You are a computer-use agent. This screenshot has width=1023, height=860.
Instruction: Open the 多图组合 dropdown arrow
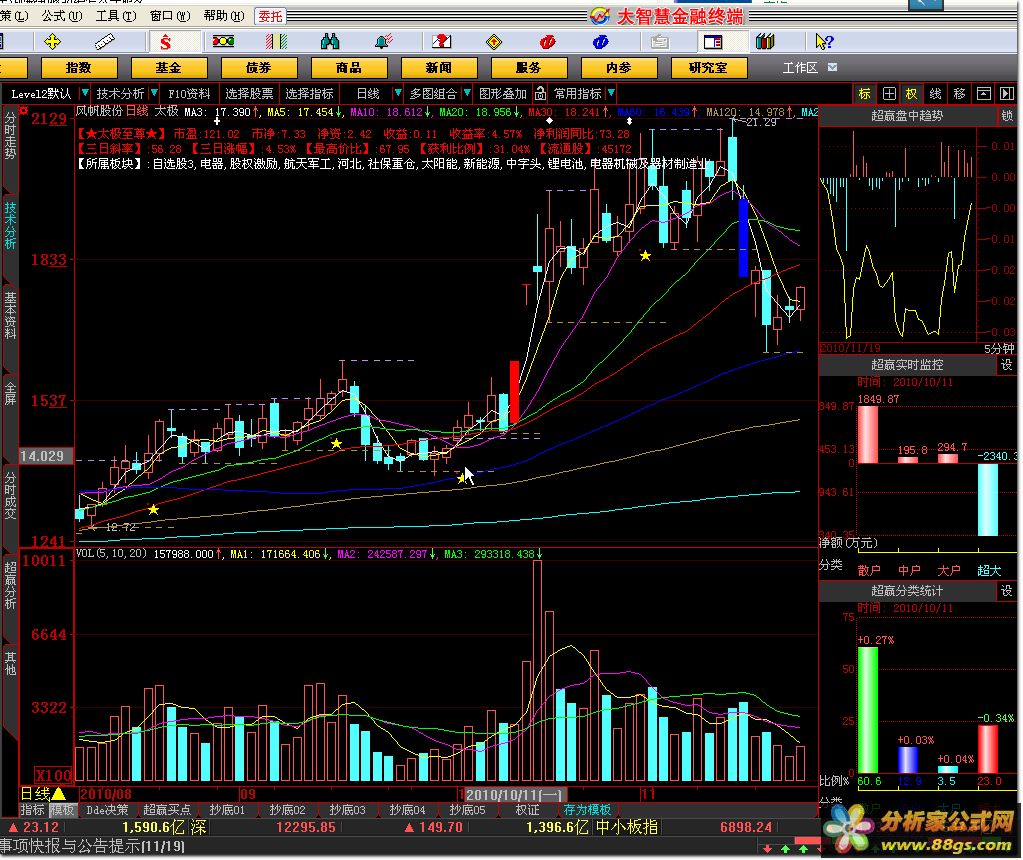coord(467,93)
